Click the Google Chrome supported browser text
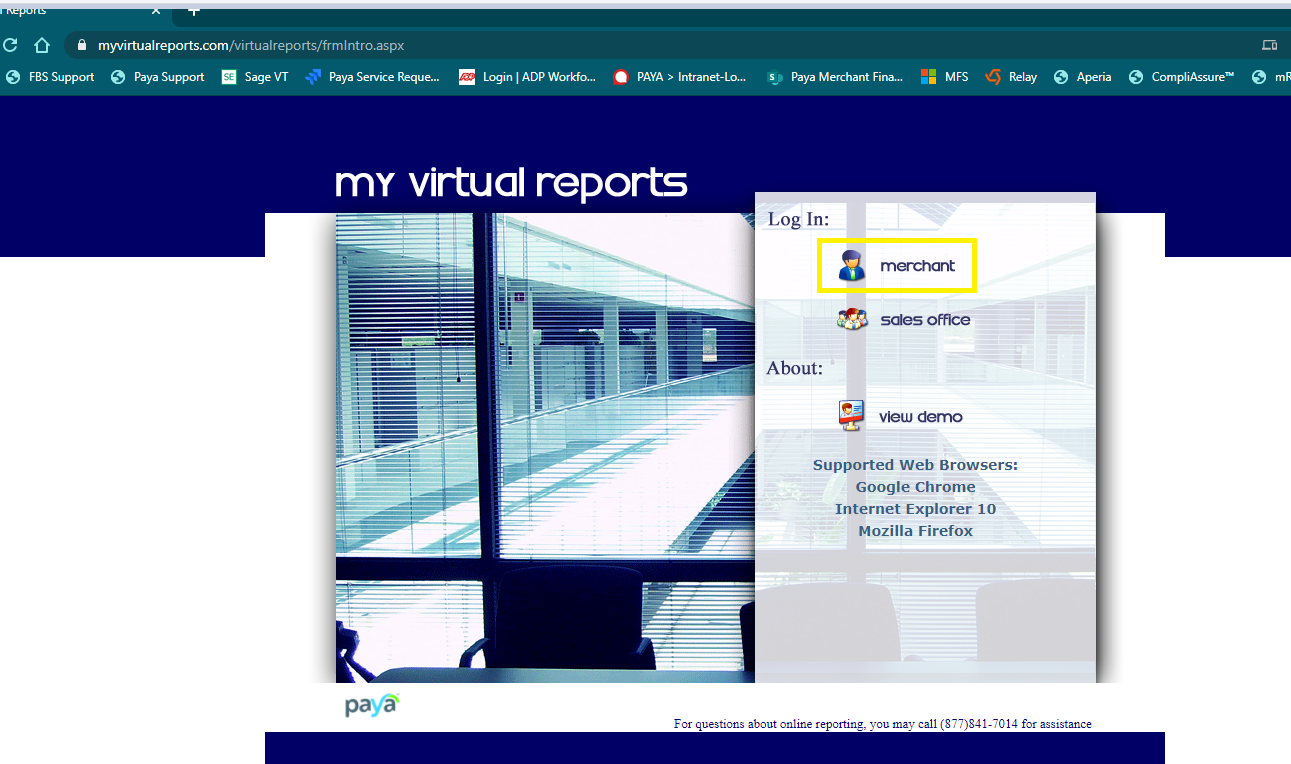1291x764 pixels. pyautogui.click(x=915, y=487)
